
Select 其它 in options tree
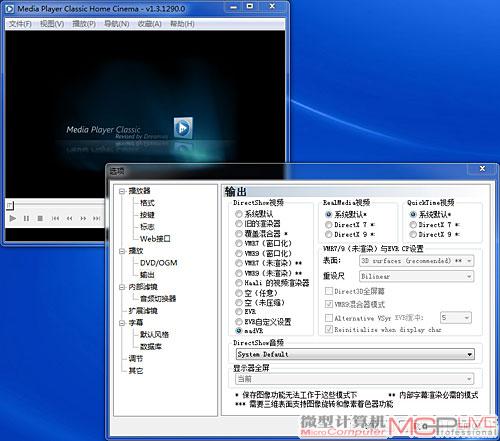tap(136, 371)
